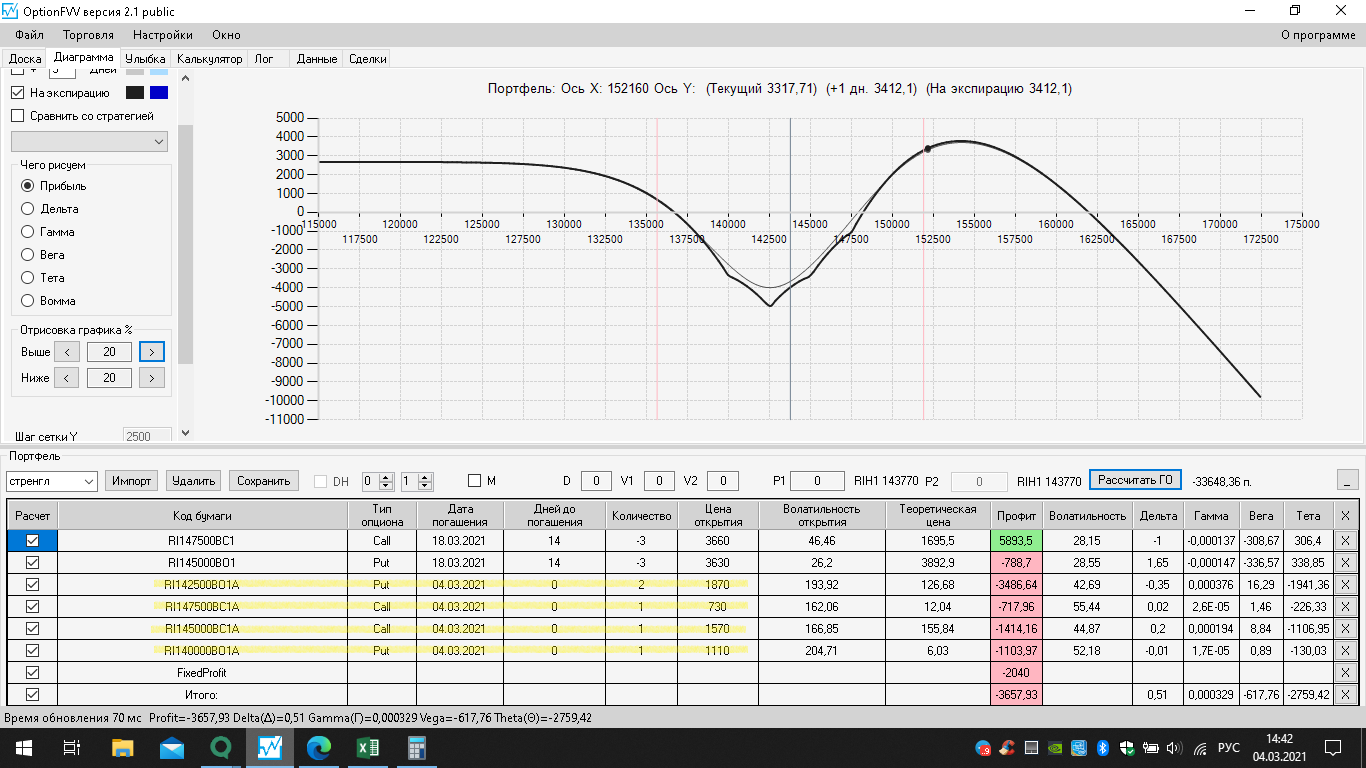Image resolution: width=1366 pixels, height=768 pixels.
Task: Click the 'Рассчитать ГО' button
Action: point(1135,480)
